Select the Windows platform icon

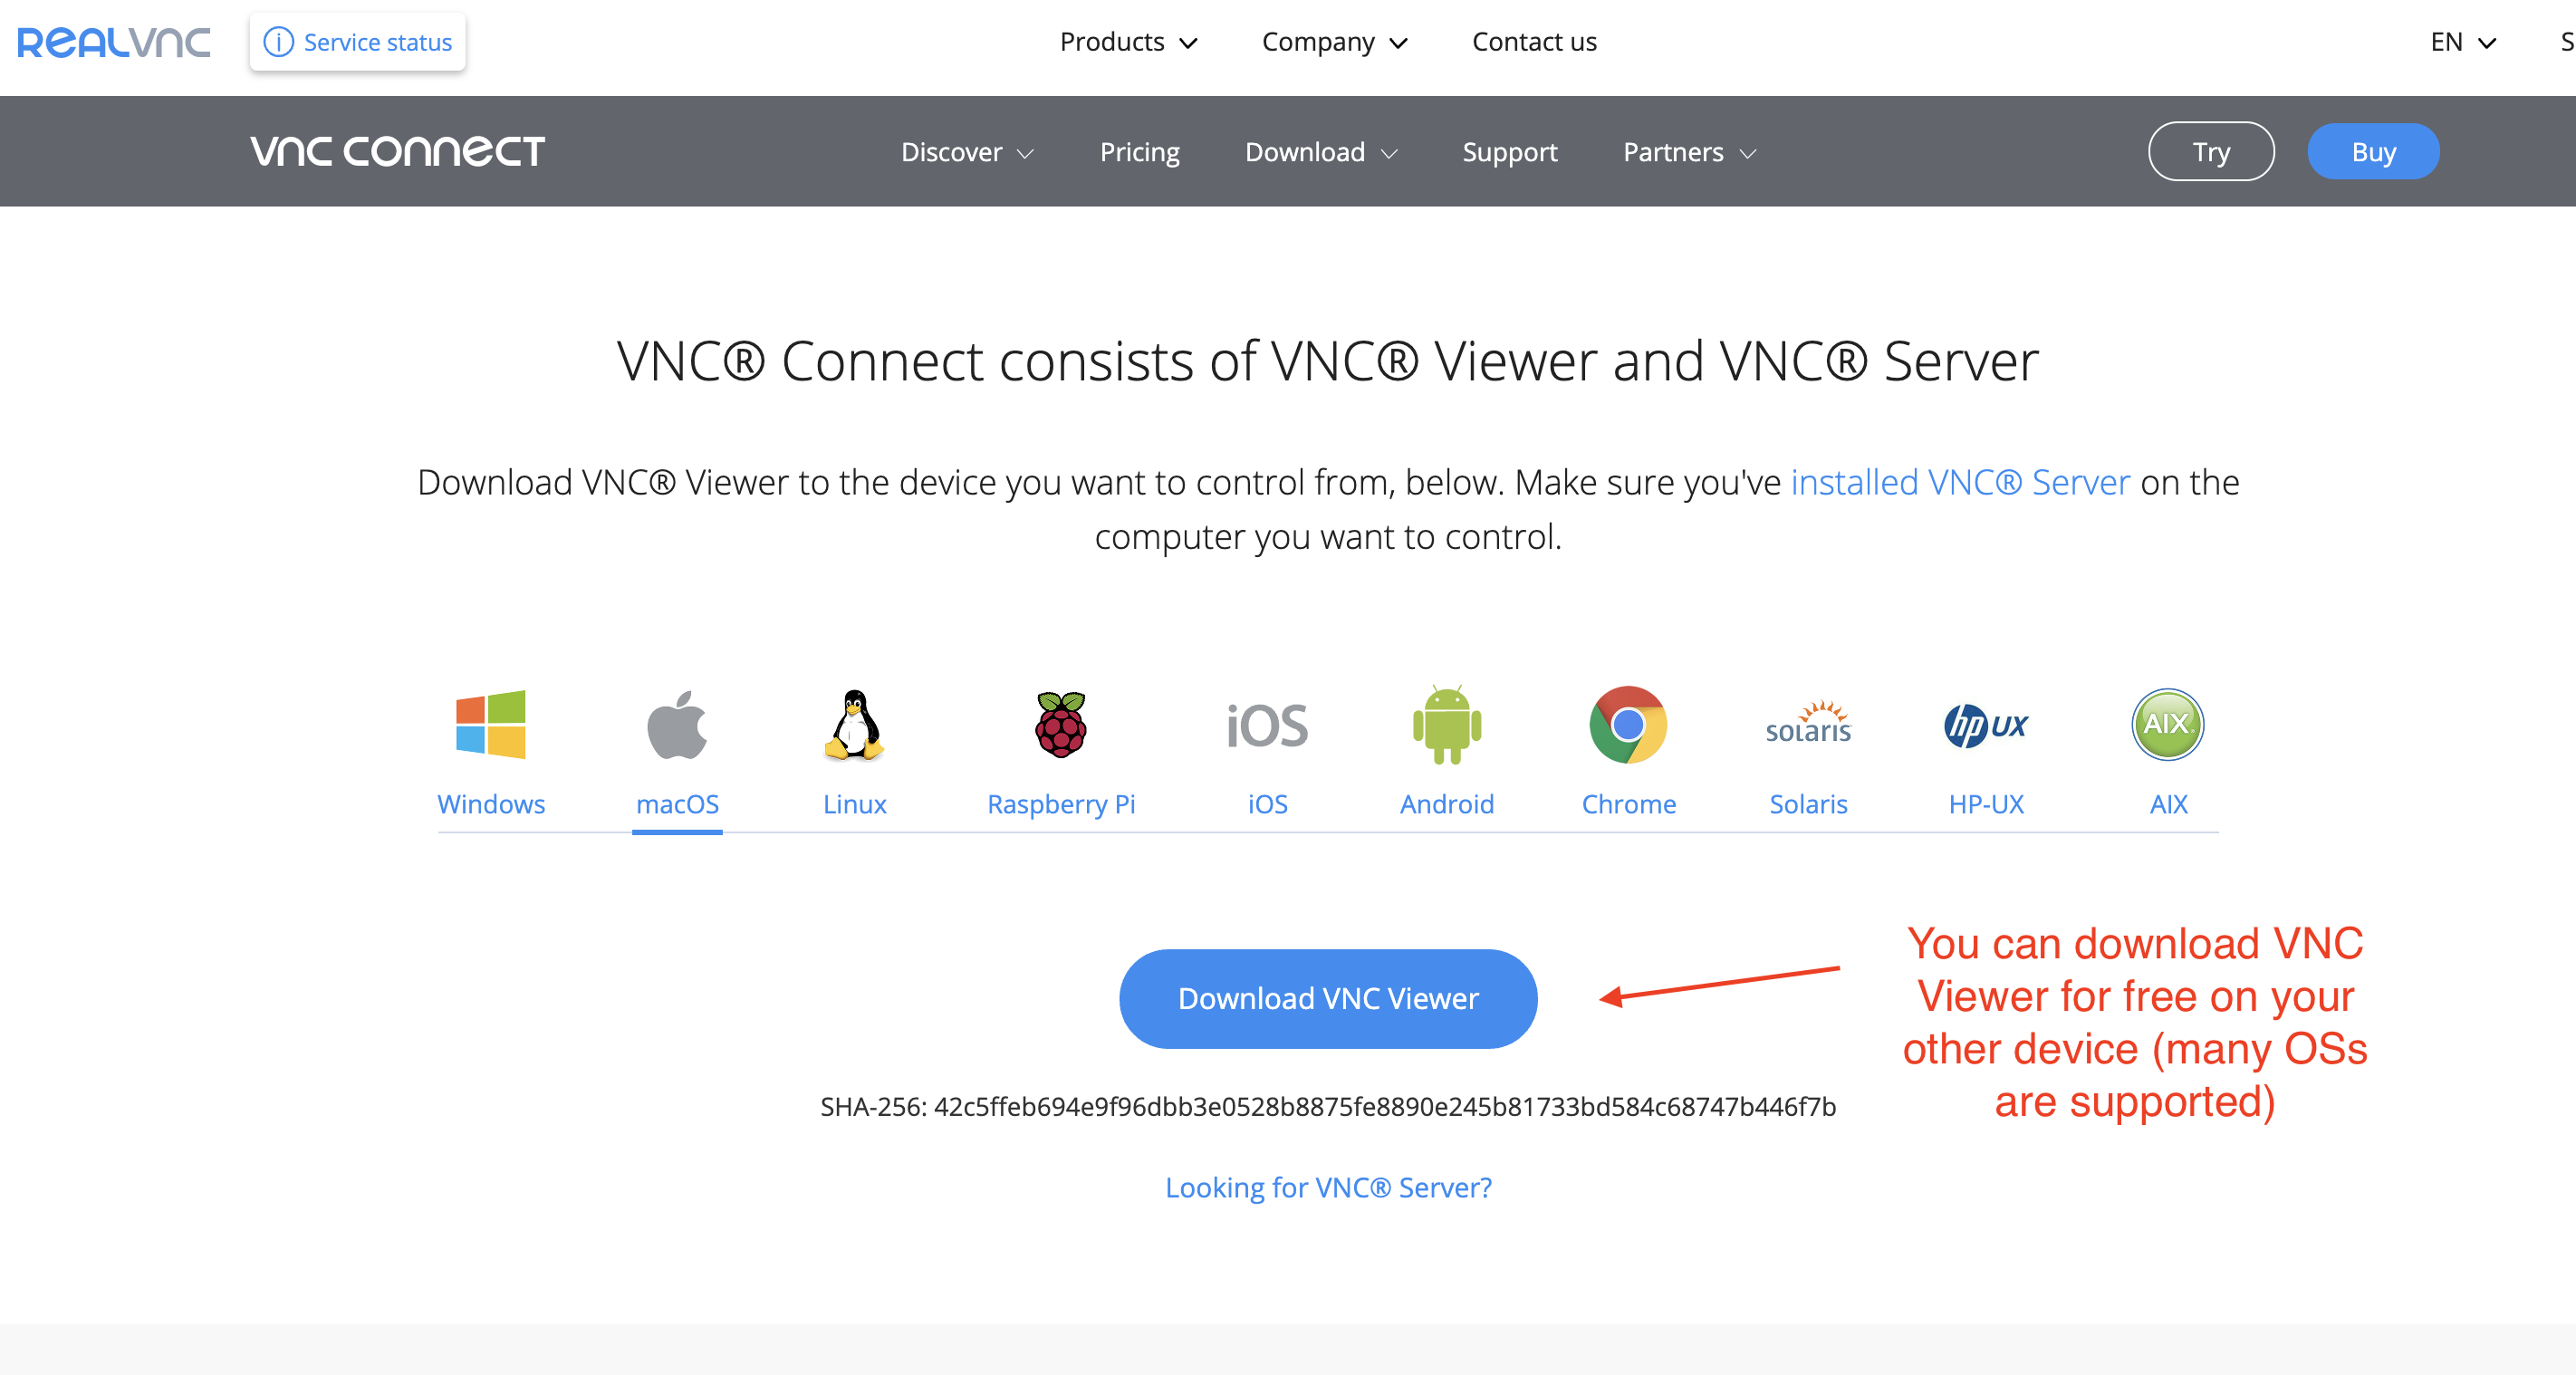[x=490, y=725]
